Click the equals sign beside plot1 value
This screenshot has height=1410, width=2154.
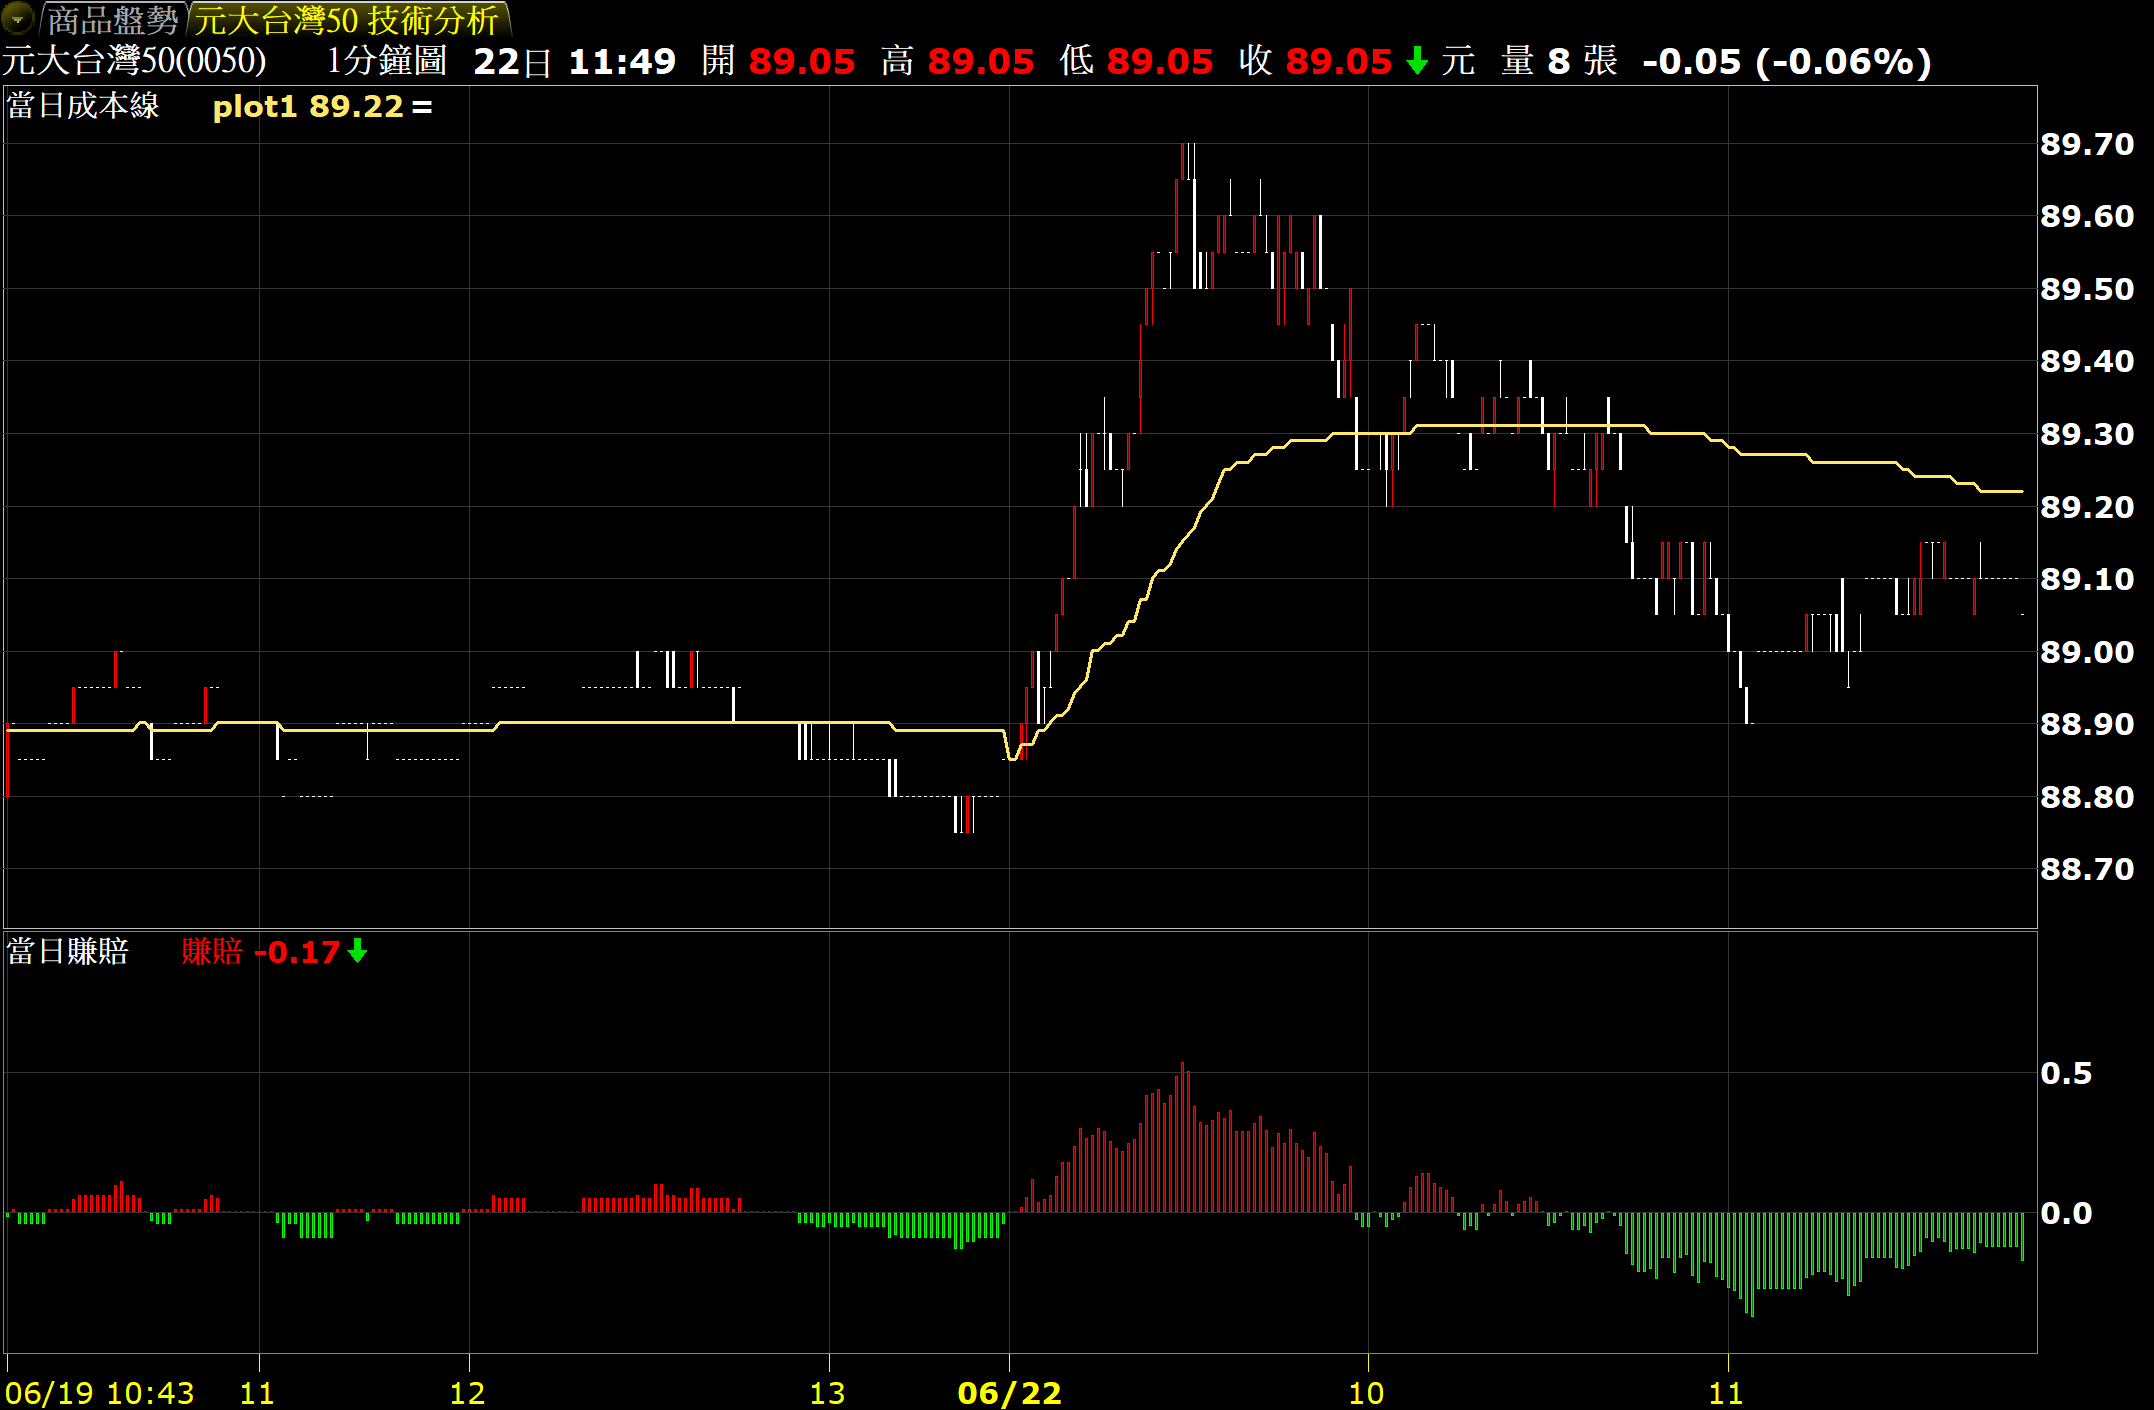422,107
